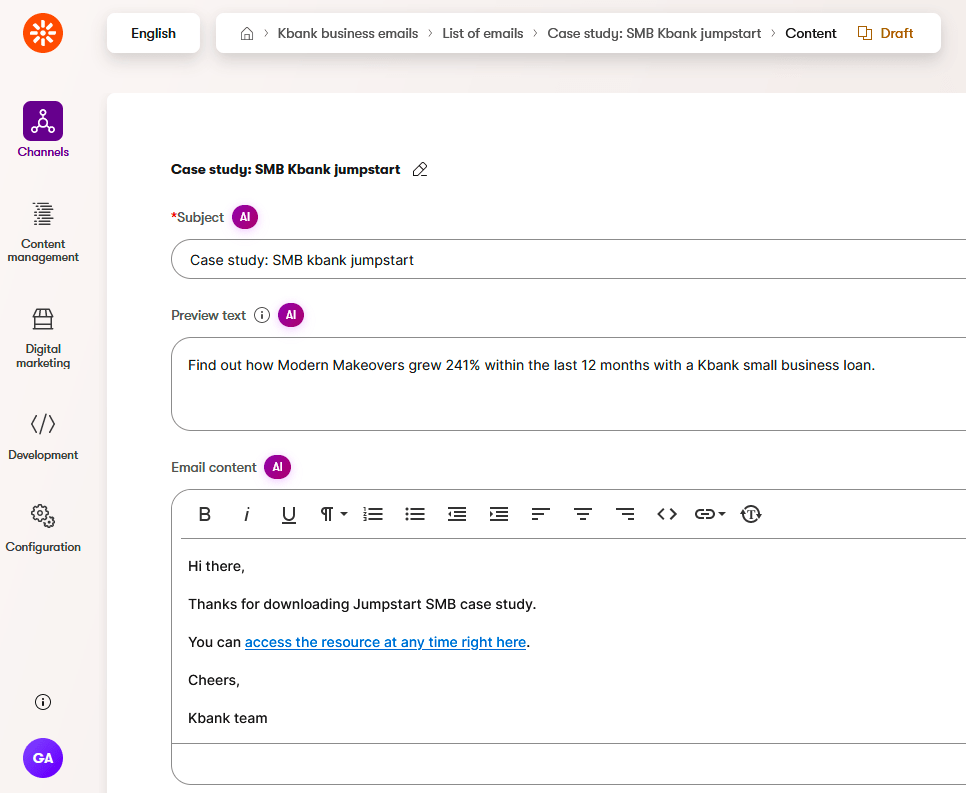Click the home breadcrumb icon
This screenshot has height=793, width=966.
click(x=247, y=33)
